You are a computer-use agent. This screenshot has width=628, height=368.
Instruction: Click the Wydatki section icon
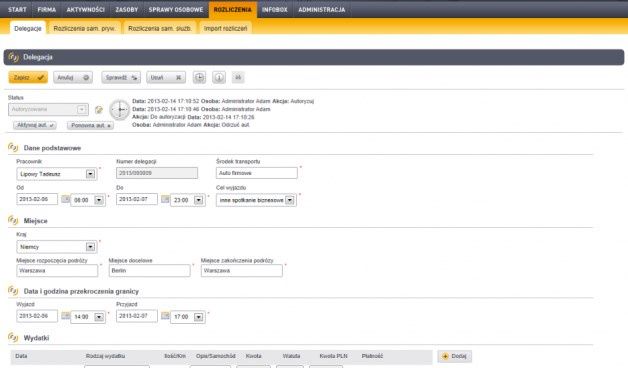tap(13, 338)
